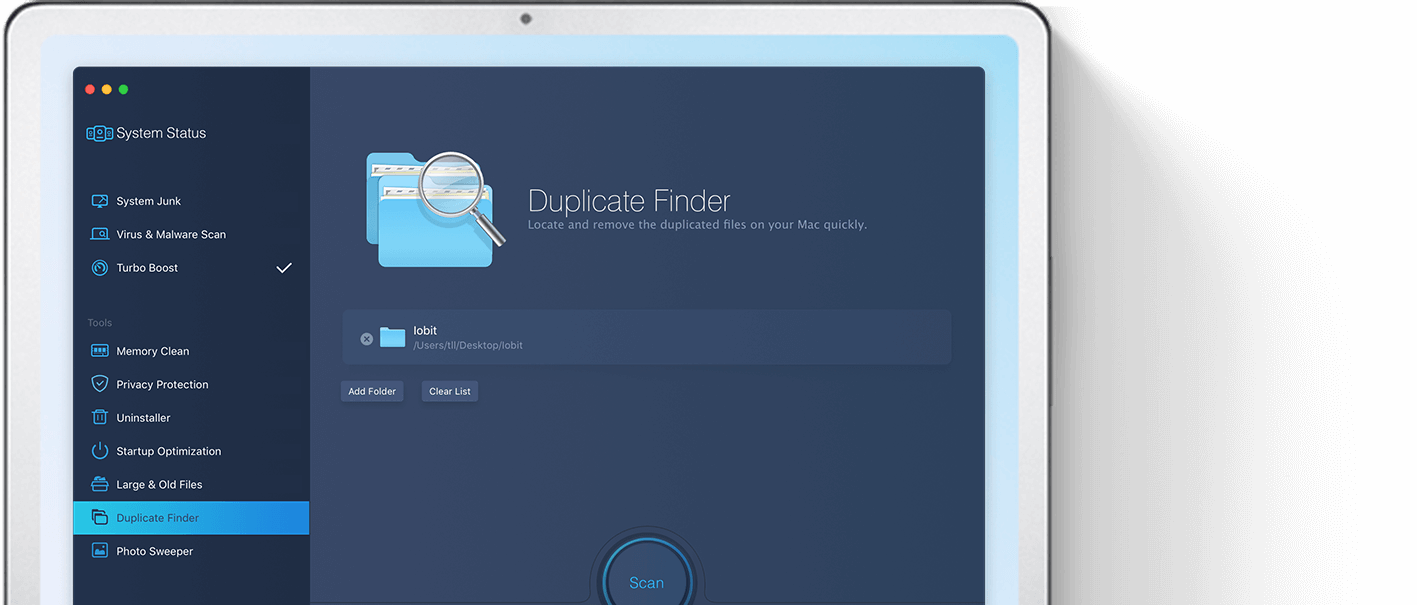
Task: Click the Large & Old Files icon
Action: pyautogui.click(x=99, y=484)
